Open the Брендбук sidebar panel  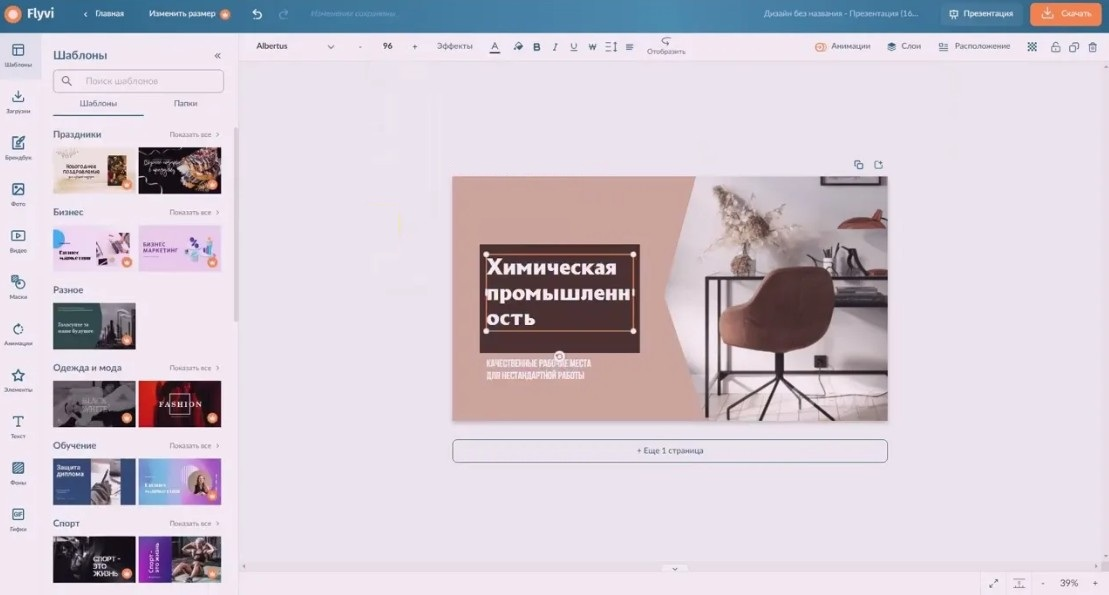point(18,148)
